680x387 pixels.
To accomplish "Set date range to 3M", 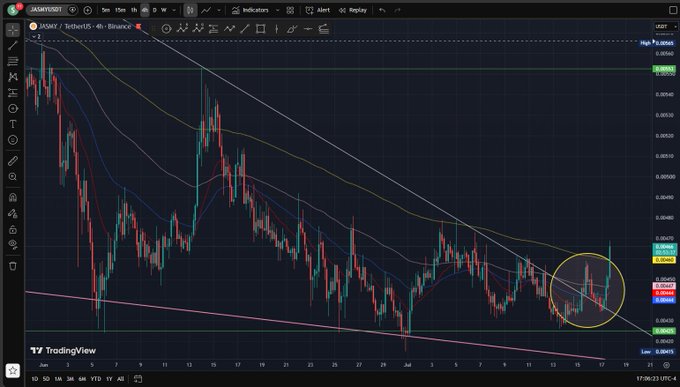I will 70,379.
